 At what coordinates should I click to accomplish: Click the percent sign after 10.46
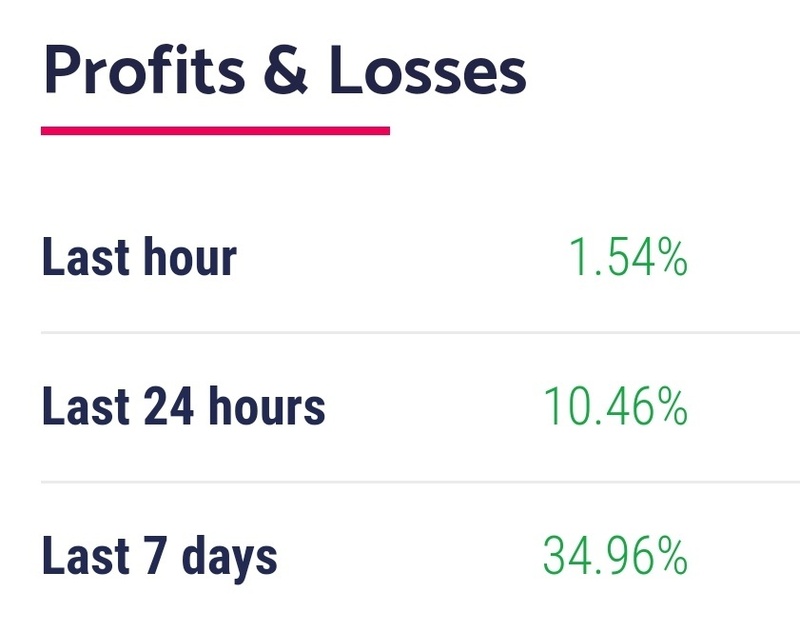click(x=671, y=407)
